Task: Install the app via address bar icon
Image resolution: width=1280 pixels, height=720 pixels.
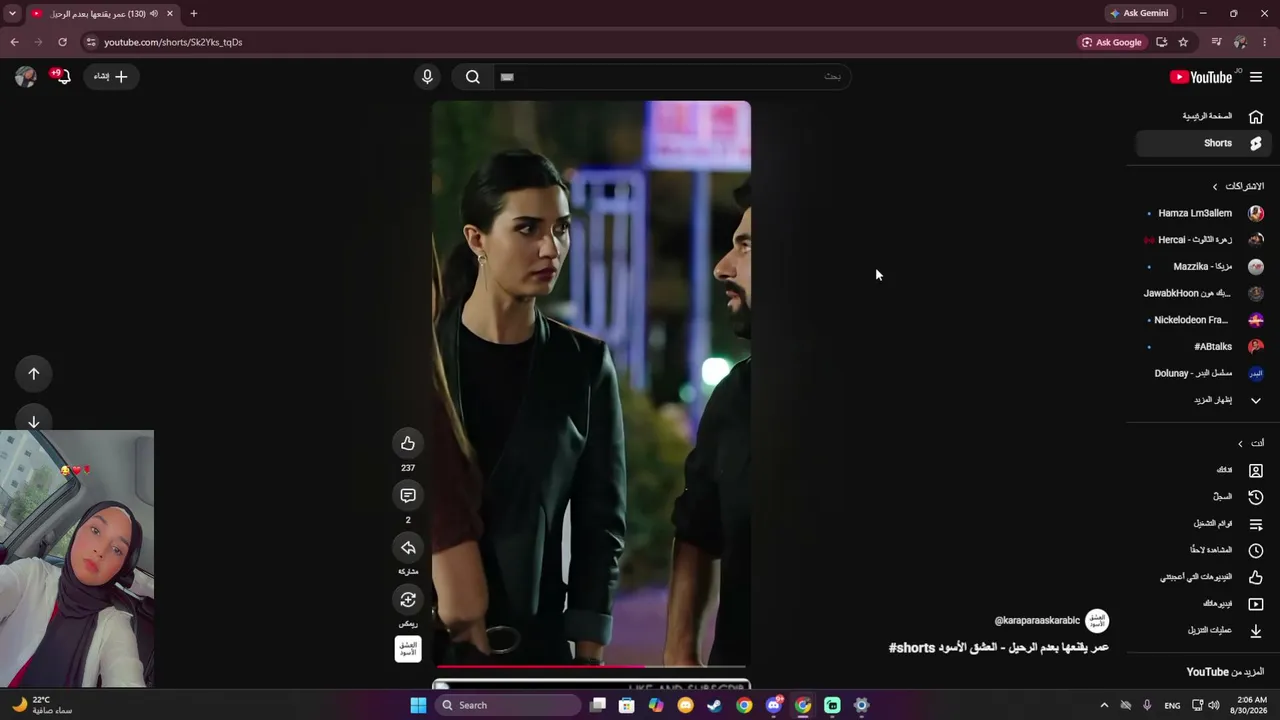Action: pyautogui.click(x=1161, y=42)
